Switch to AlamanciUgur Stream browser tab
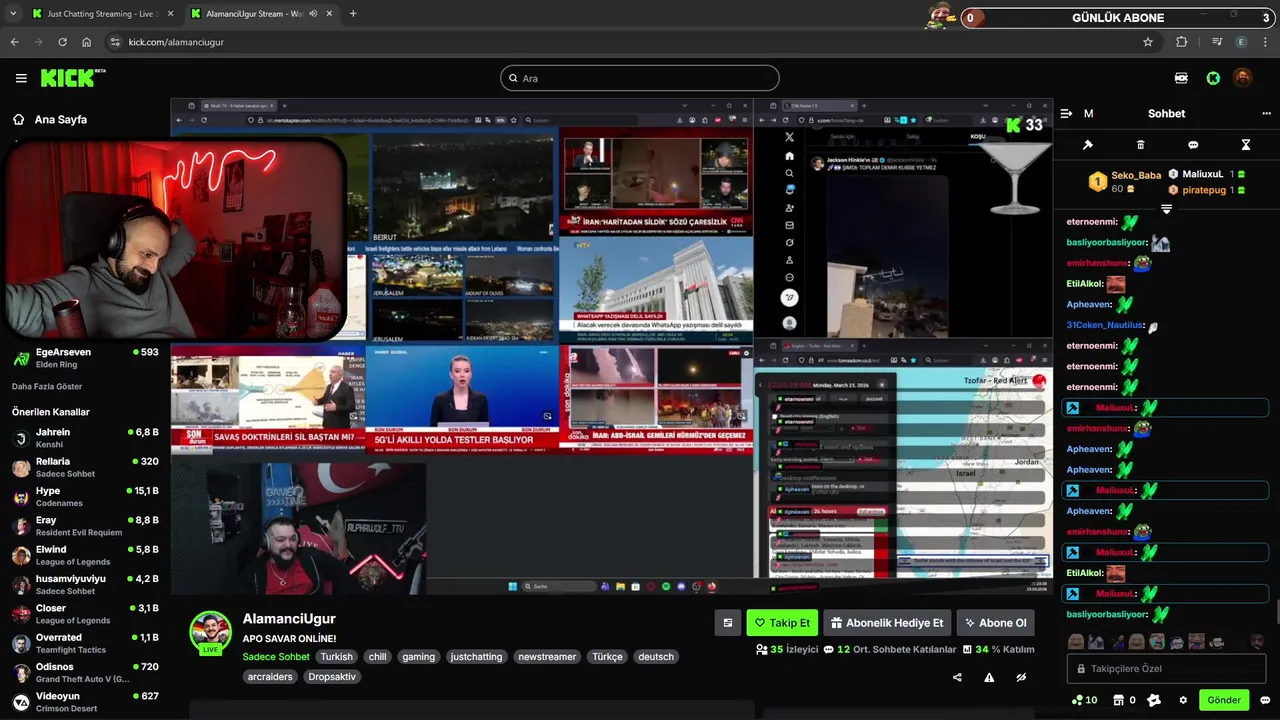1280x720 pixels. (x=261, y=14)
